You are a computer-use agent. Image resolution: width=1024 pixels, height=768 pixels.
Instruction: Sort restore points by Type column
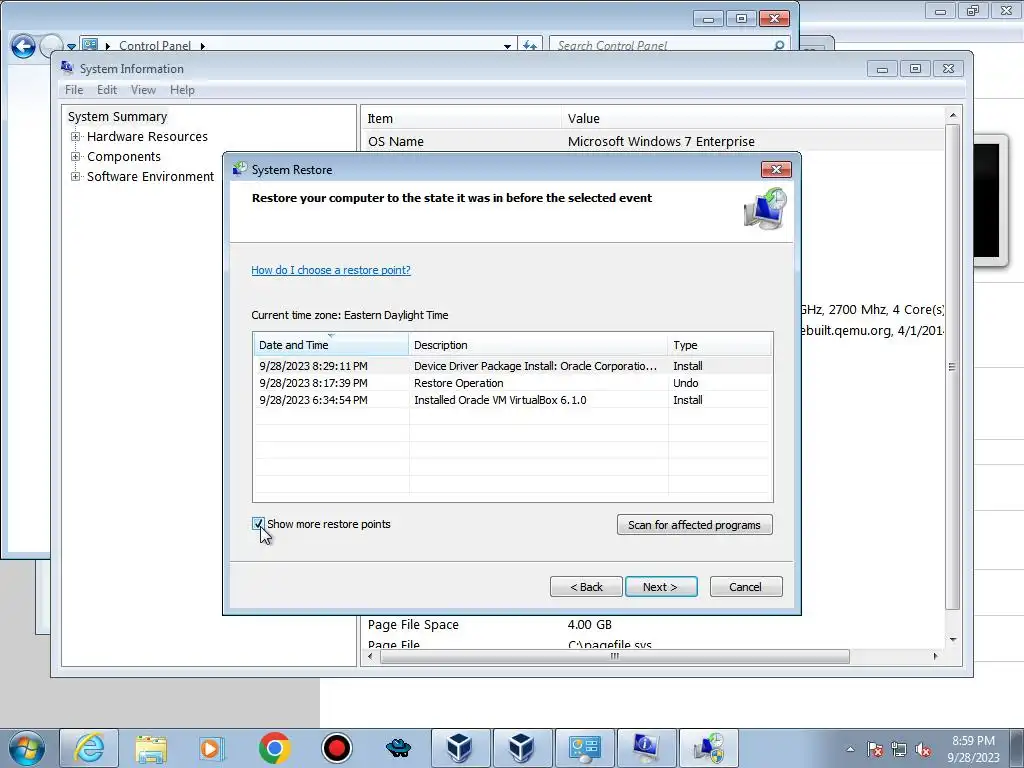[x=720, y=345]
